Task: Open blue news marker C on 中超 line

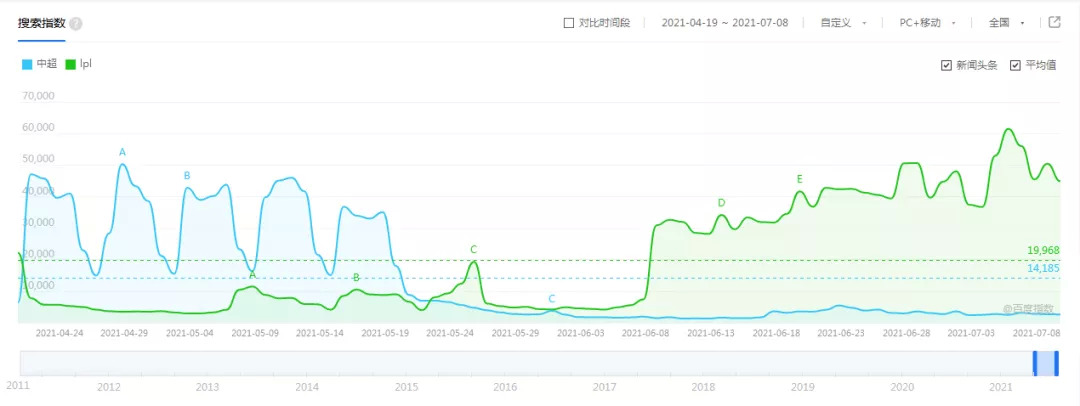Action: click(551, 299)
